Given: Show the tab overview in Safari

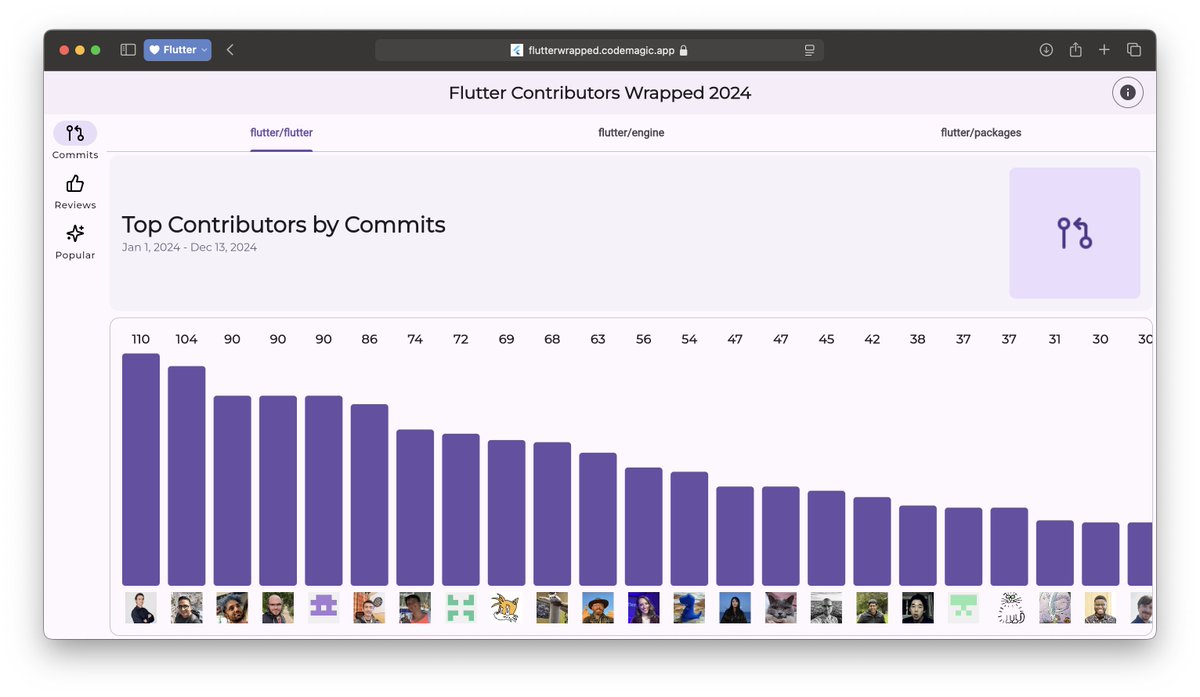Looking at the screenshot, I should [x=1134, y=49].
